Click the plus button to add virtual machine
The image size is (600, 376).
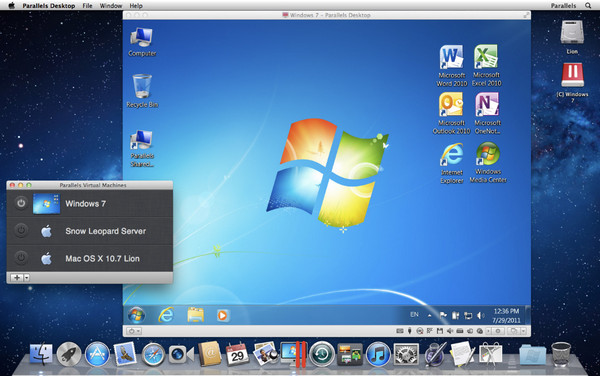pos(17,278)
